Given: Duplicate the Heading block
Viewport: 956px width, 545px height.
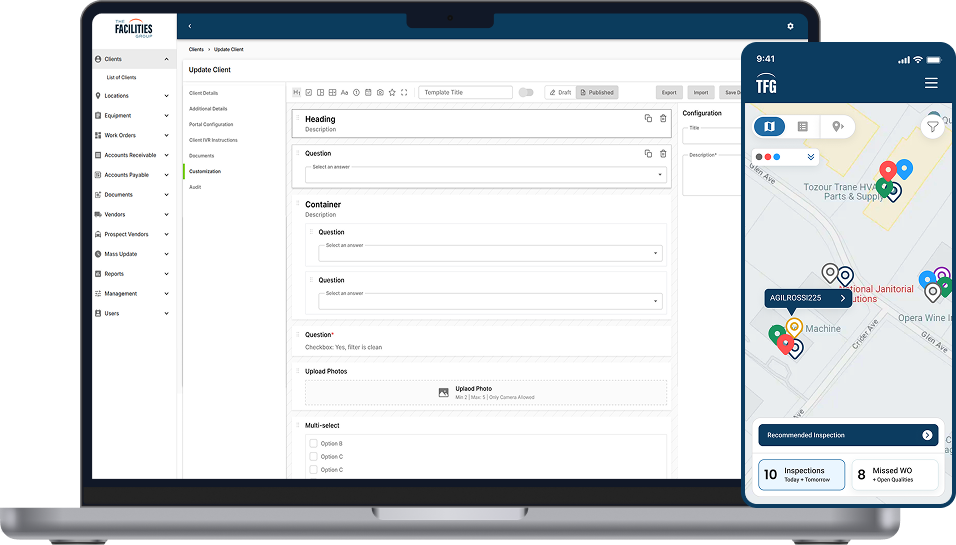Looking at the screenshot, I should (648, 118).
